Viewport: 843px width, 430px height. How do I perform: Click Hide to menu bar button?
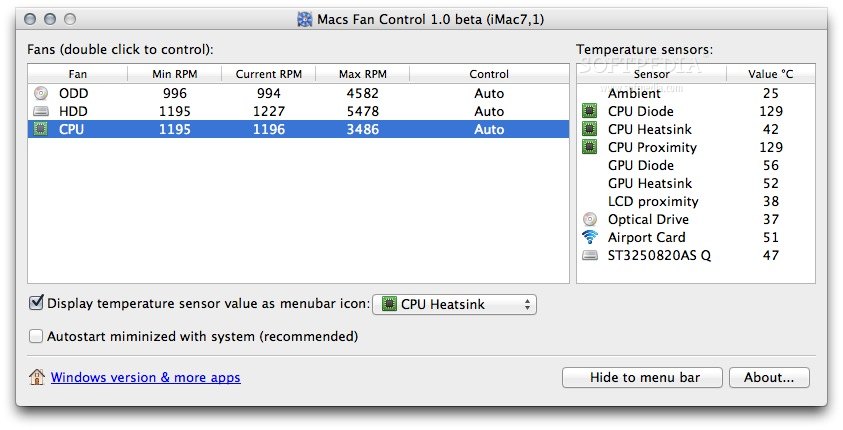642,377
